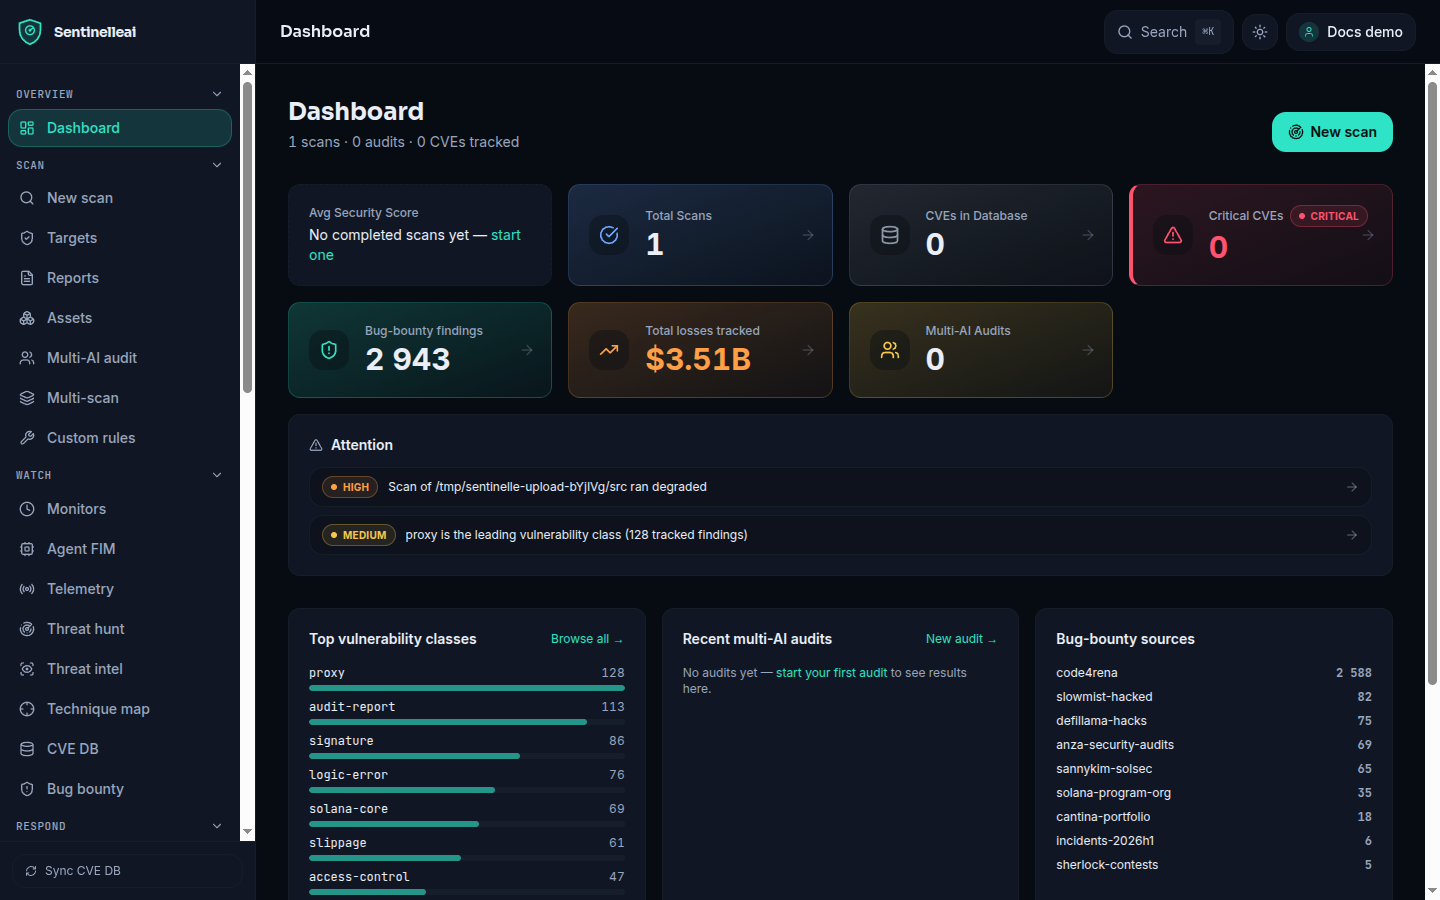Image resolution: width=1440 pixels, height=900 pixels.
Task: Click the Telemetry signal icon in sidebar
Action: (x=27, y=589)
